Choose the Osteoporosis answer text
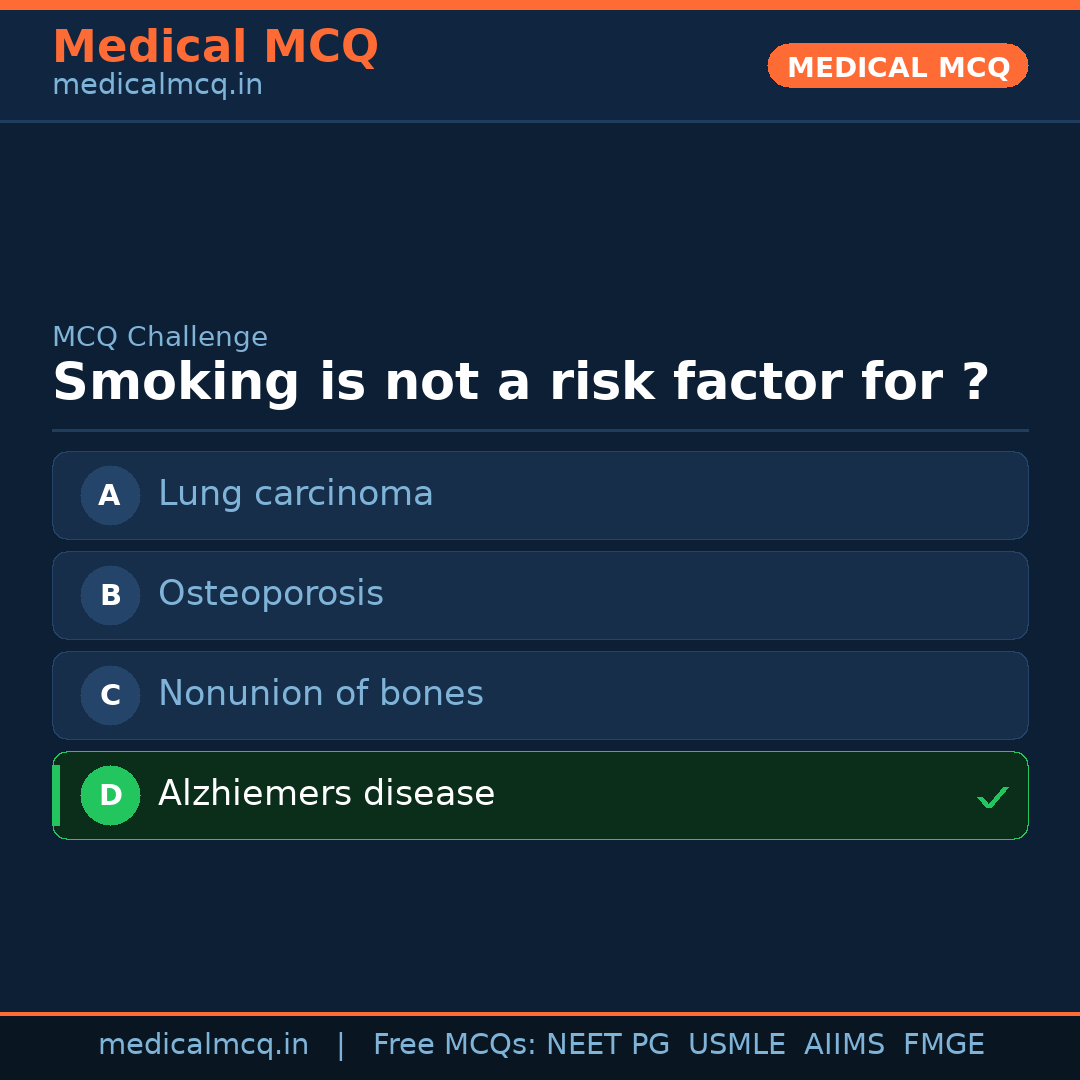 pos(271,594)
